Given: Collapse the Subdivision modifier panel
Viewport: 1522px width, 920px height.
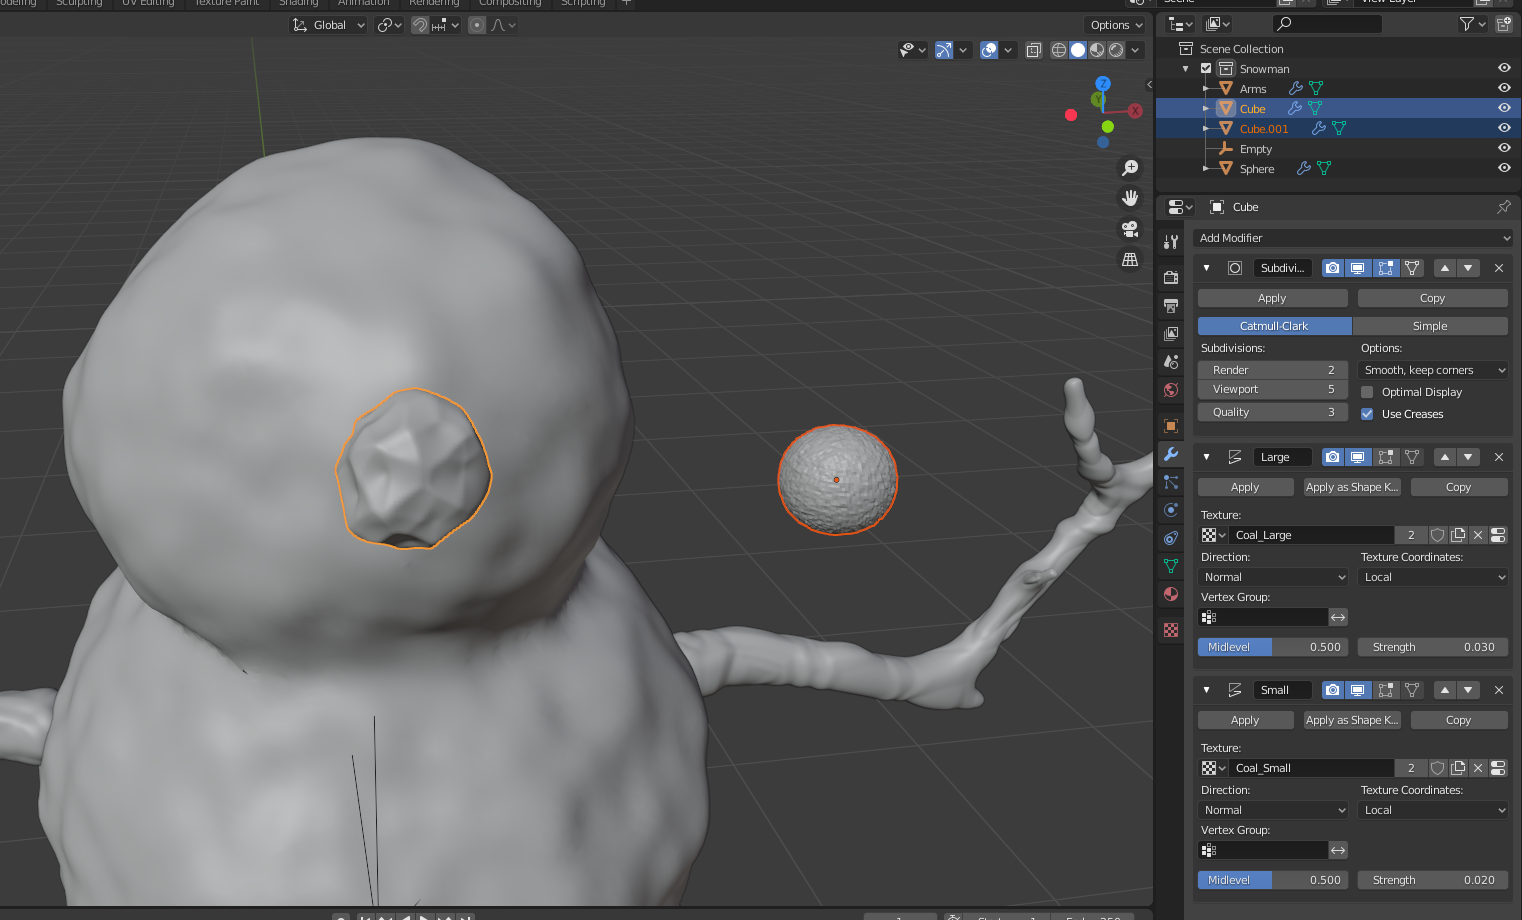Looking at the screenshot, I should click(1206, 268).
